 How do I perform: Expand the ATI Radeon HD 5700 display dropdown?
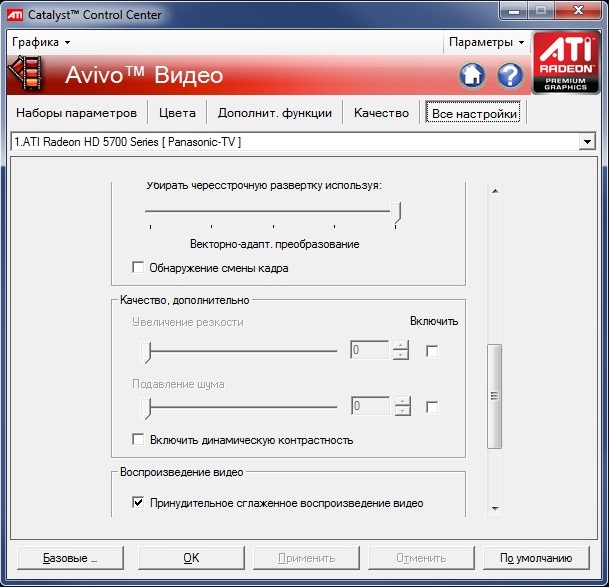point(587,142)
